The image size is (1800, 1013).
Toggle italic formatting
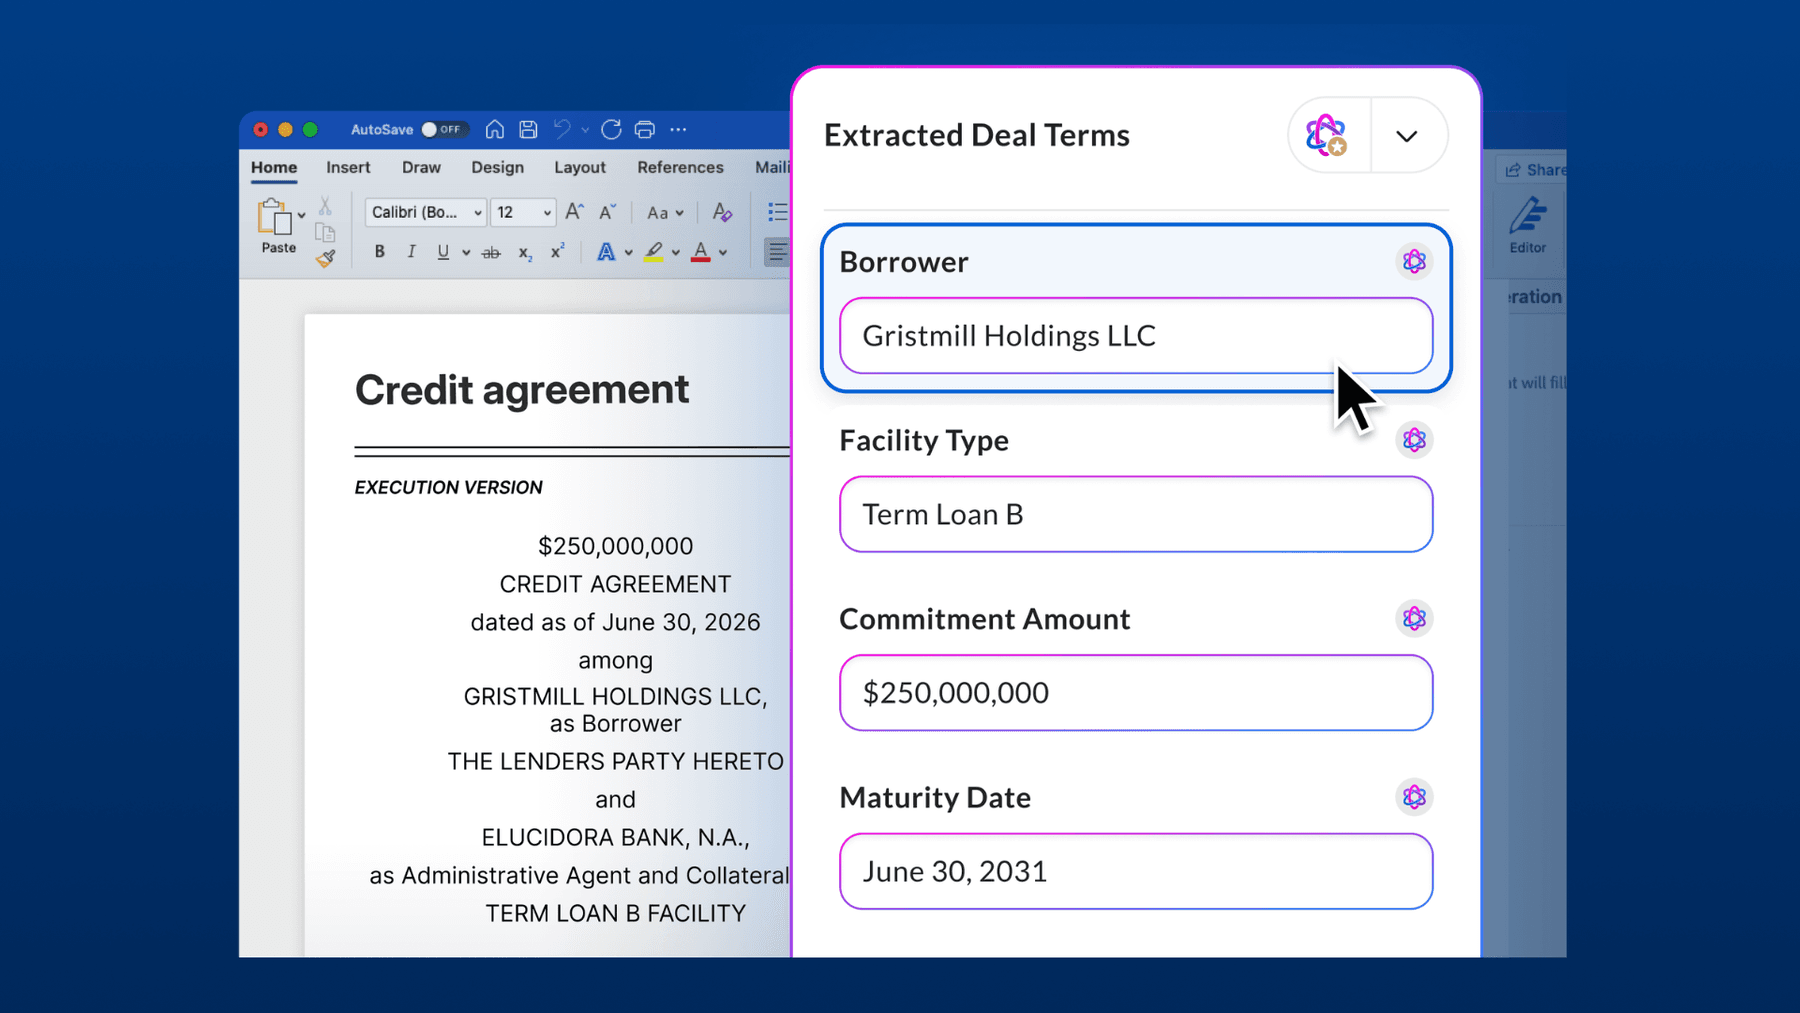tap(411, 252)
